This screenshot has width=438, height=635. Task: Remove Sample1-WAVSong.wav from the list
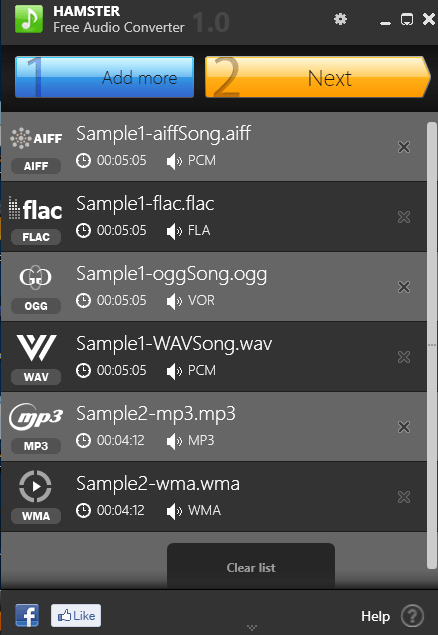click(x=404, y=357)
